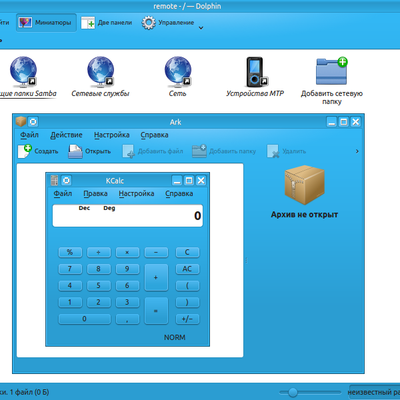Open Справка menu in KCalc
Screen dimensions: 400x400
pyautogui.click(x=179, y=194)
